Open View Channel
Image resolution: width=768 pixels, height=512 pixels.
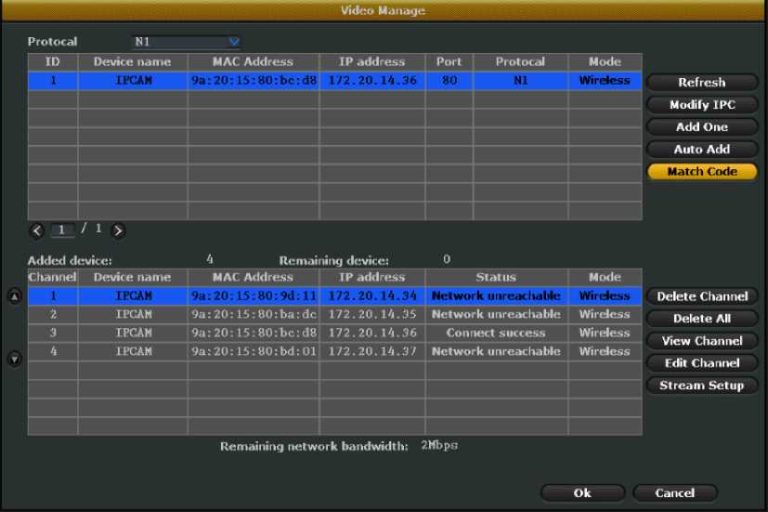(x=701, y=341)
